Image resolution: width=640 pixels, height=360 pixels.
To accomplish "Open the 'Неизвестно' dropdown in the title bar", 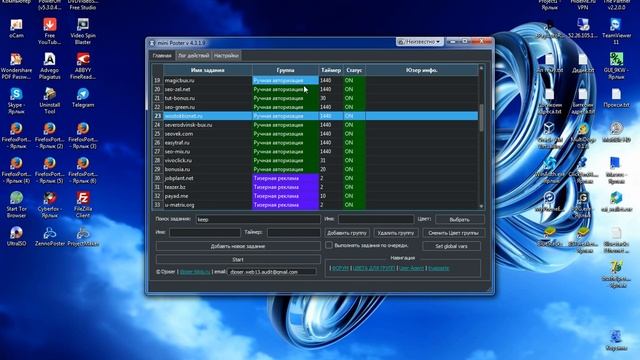I will tap(419, 42).
